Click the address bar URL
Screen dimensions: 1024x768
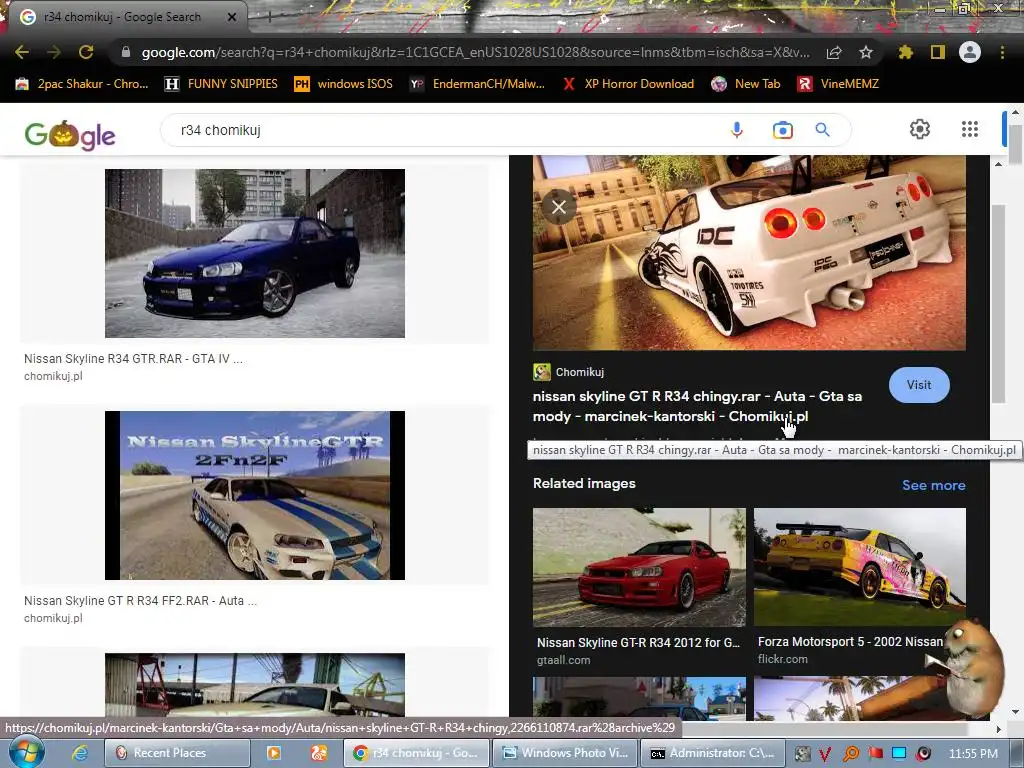[475, 52]
